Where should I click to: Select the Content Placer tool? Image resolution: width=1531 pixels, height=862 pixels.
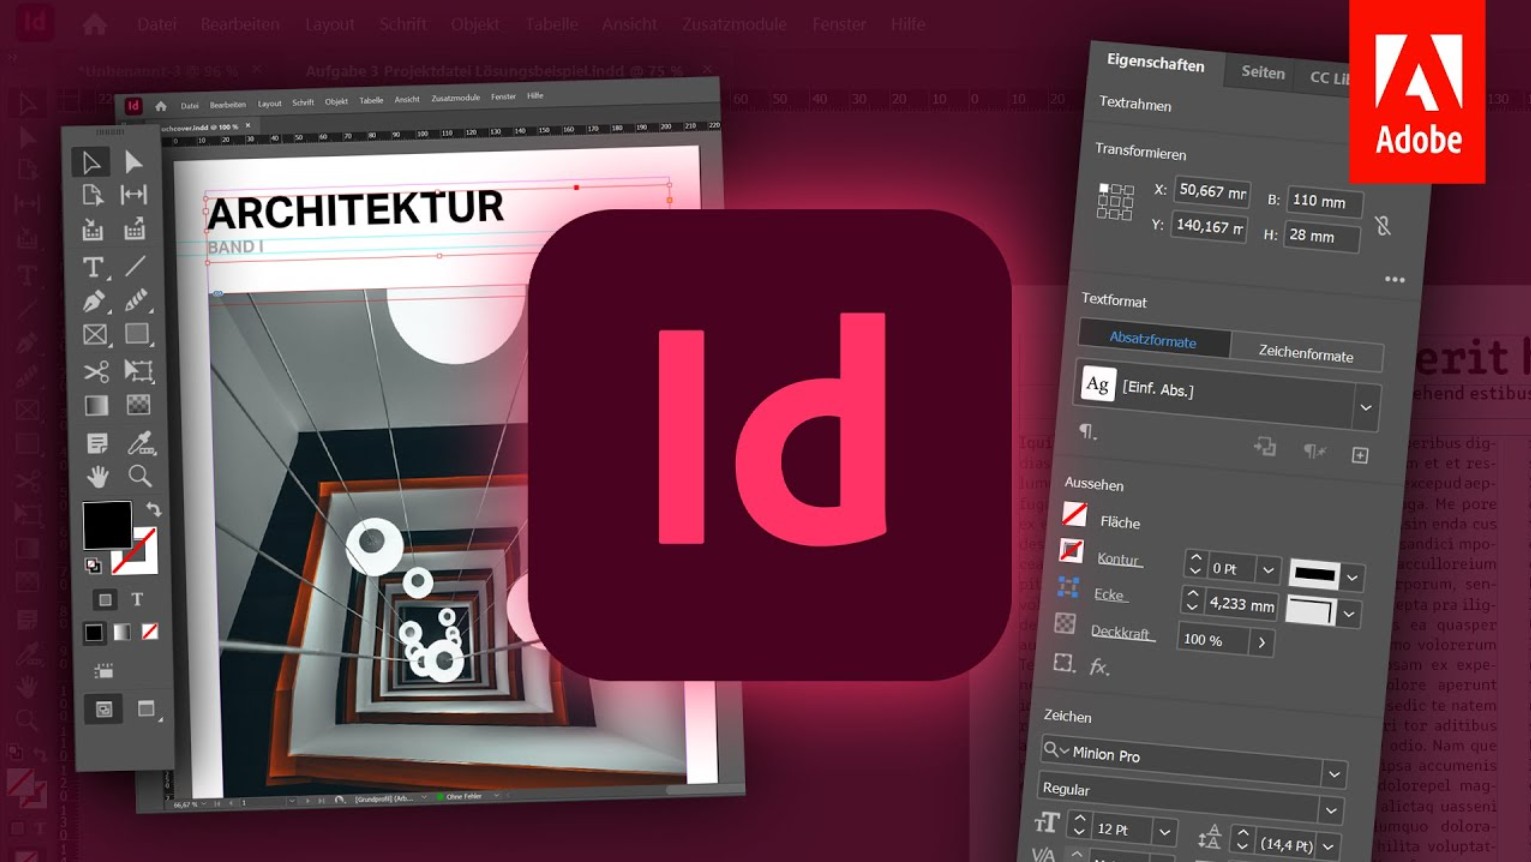[134, 230]
